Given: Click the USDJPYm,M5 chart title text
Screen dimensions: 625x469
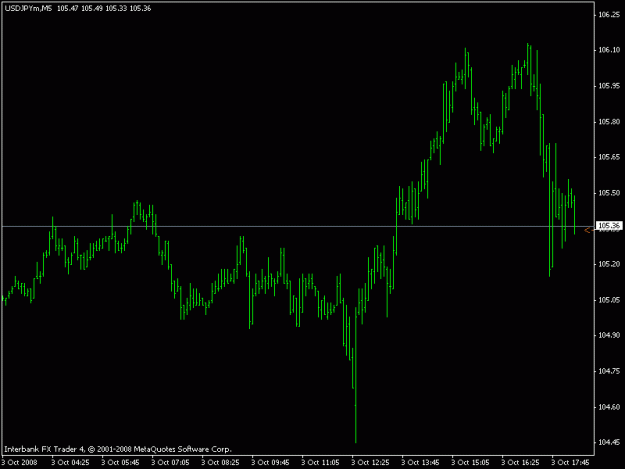Looking at the screenshot, I should coord(28,8).
